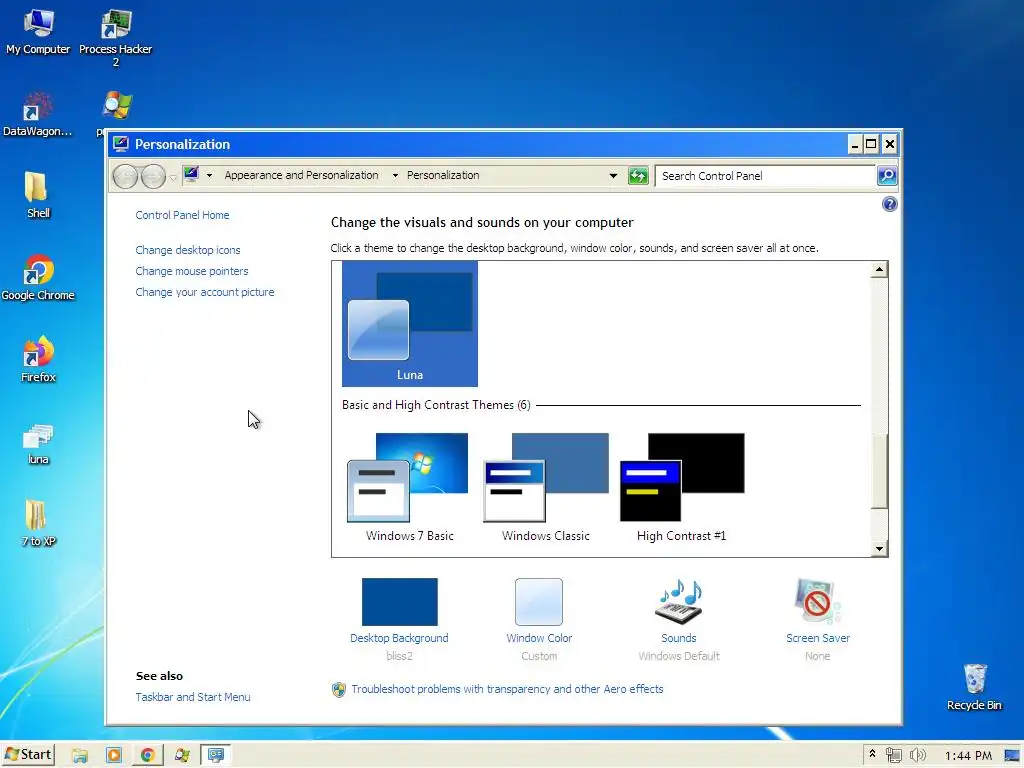Viewport: 1024px width, 768px height.
Task: Expand the arrow after Appearance and Personalization
Action: [395, 176]
